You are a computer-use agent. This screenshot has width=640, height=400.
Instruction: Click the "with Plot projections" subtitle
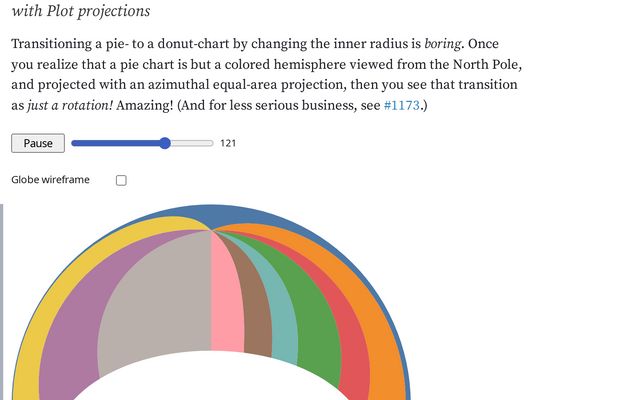(x=81, y=11)
